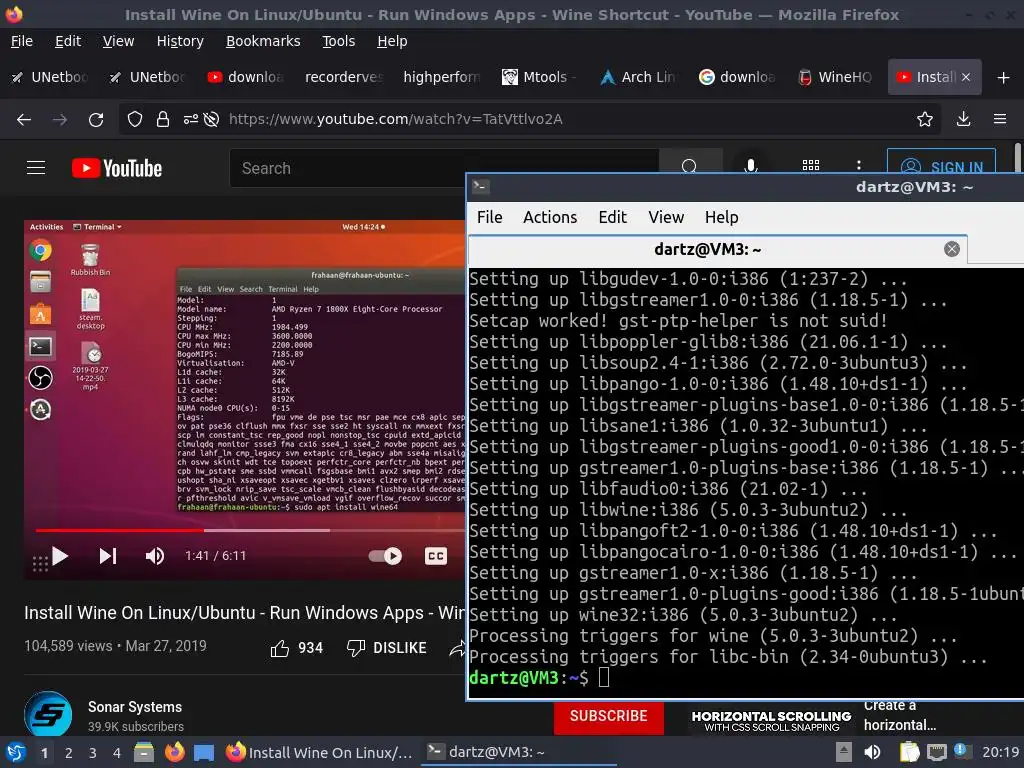Viewport: 1024px width, 768px height.
Task: Switch to workspace 2 in the taskbar
Action: click(68, 753)
